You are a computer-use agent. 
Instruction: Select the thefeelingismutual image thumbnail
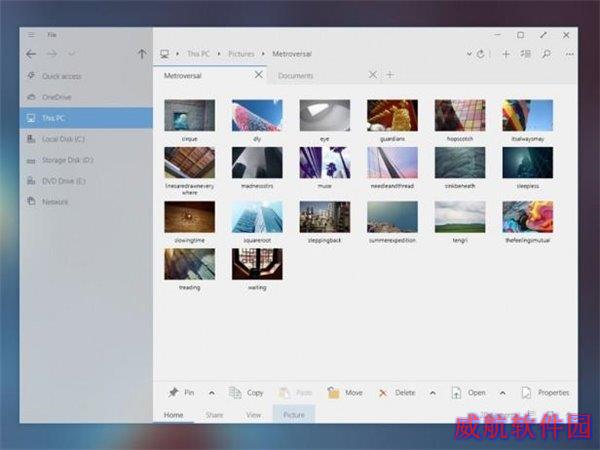(x=528, y=217)
